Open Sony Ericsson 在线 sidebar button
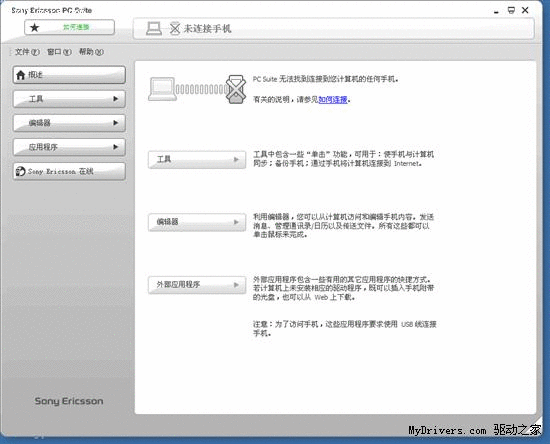 69,171
